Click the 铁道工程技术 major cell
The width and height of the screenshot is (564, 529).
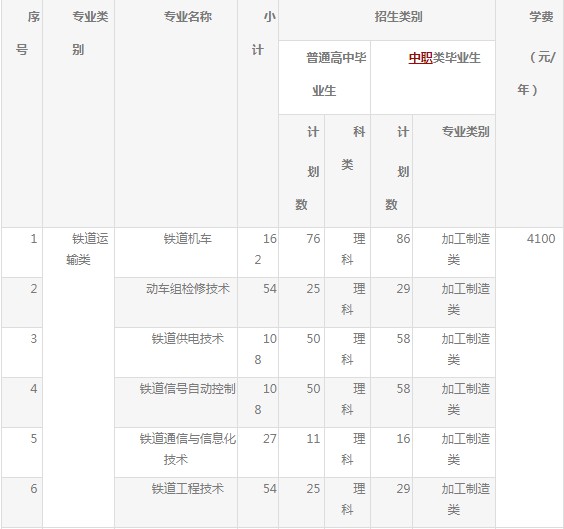[176, 502]
